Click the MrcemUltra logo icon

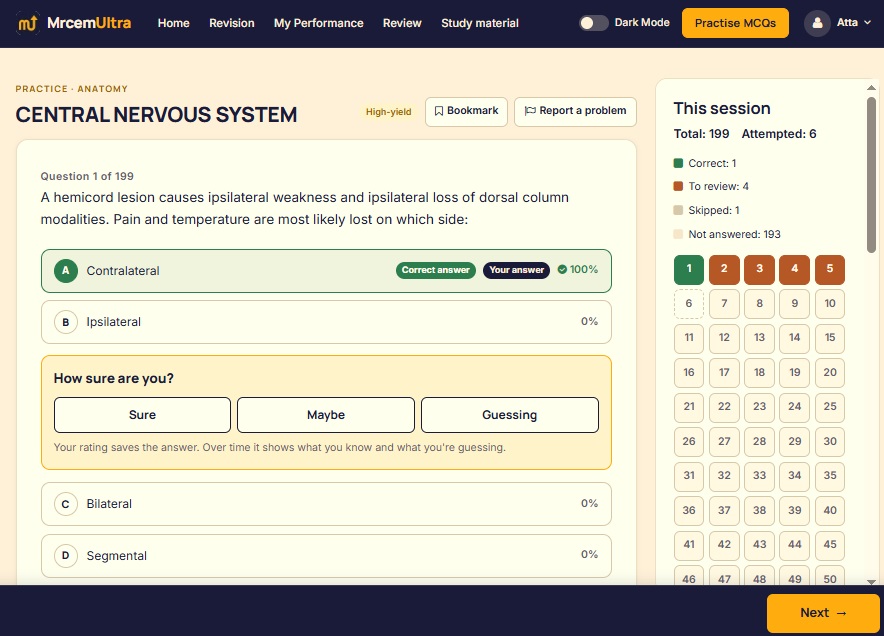click(x=27, y=23)
